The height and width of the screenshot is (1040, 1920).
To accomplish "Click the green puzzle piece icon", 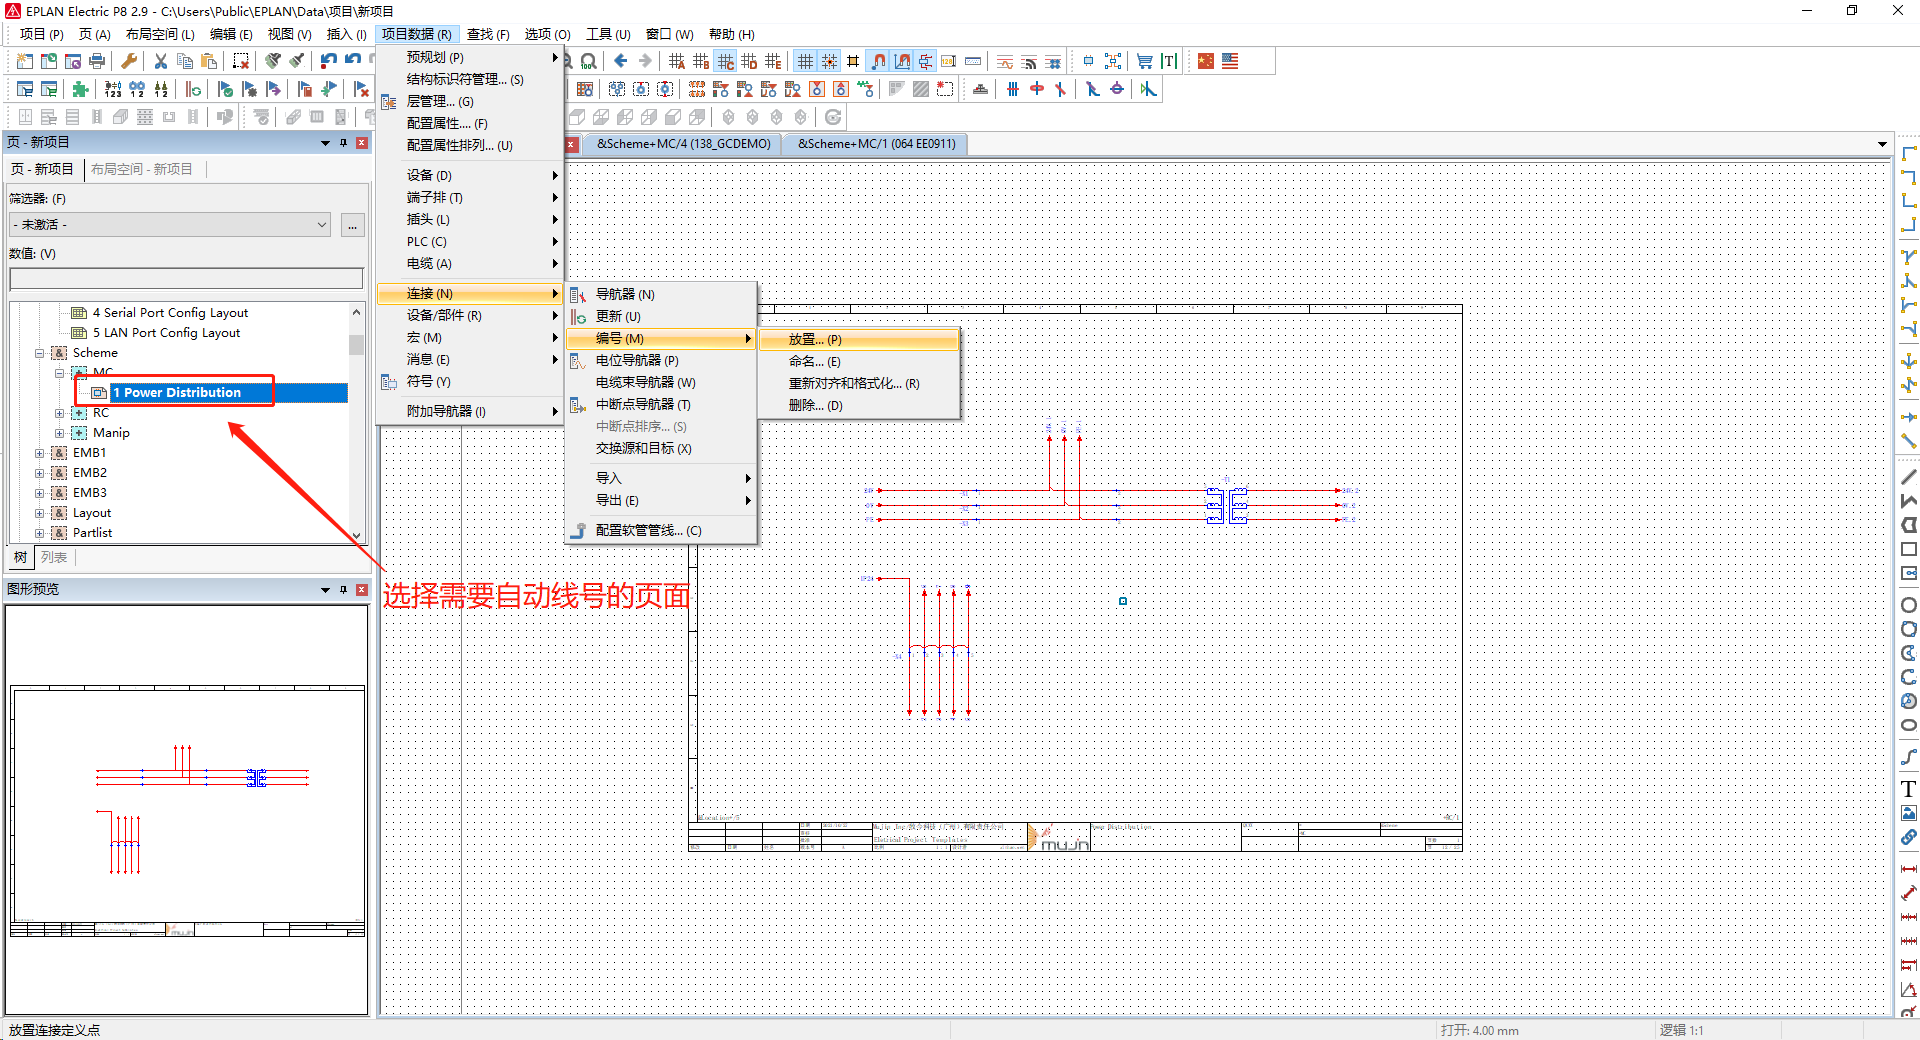I will point(81,89).
